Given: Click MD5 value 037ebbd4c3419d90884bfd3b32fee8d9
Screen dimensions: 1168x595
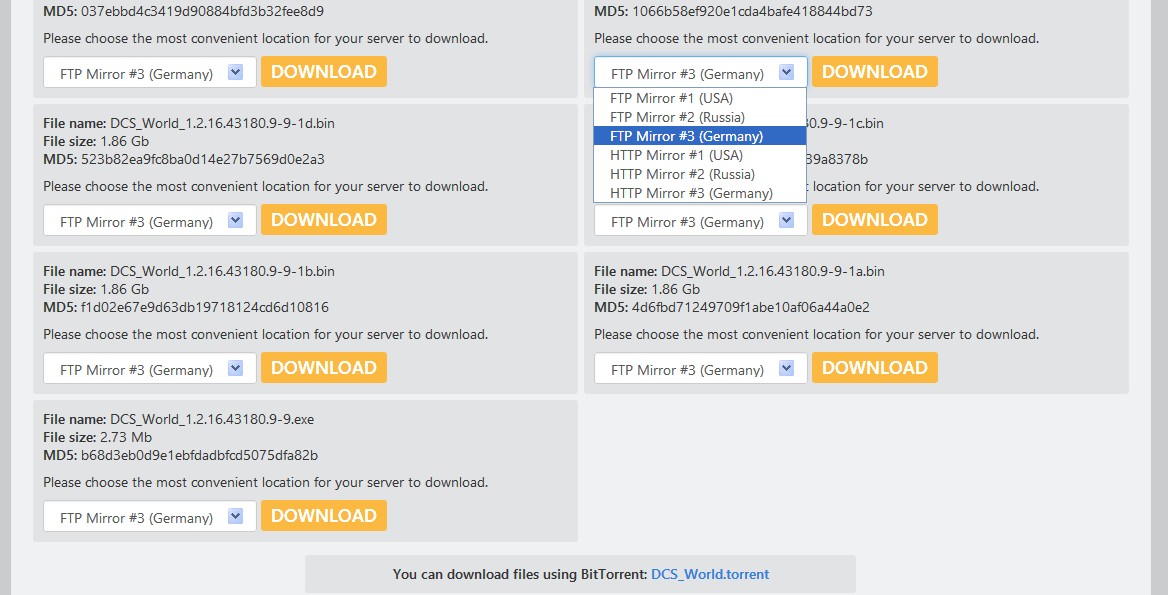Looking at the screenshot, I should point(203,12).
